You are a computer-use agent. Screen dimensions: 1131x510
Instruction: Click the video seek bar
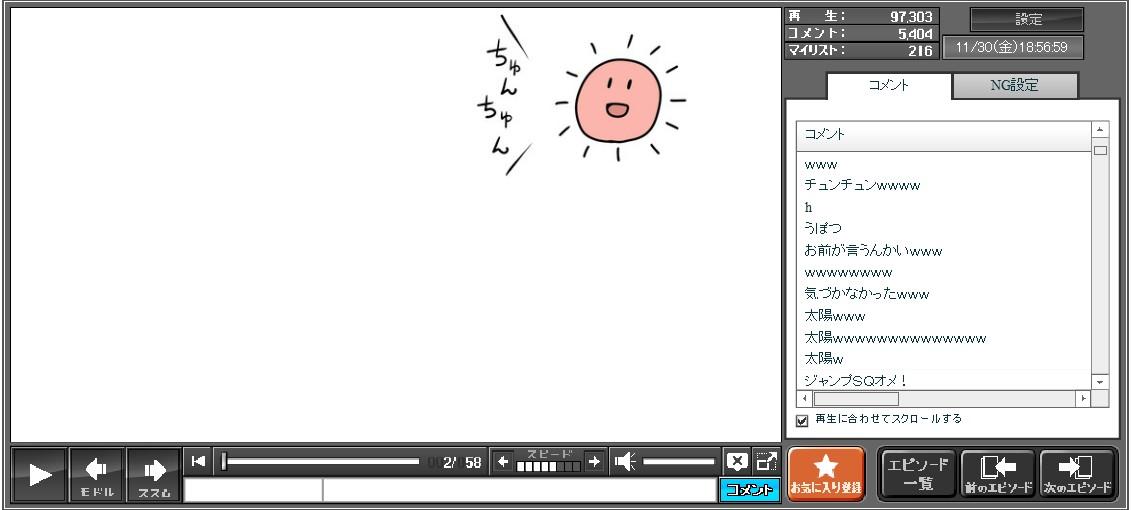[320, 461]
